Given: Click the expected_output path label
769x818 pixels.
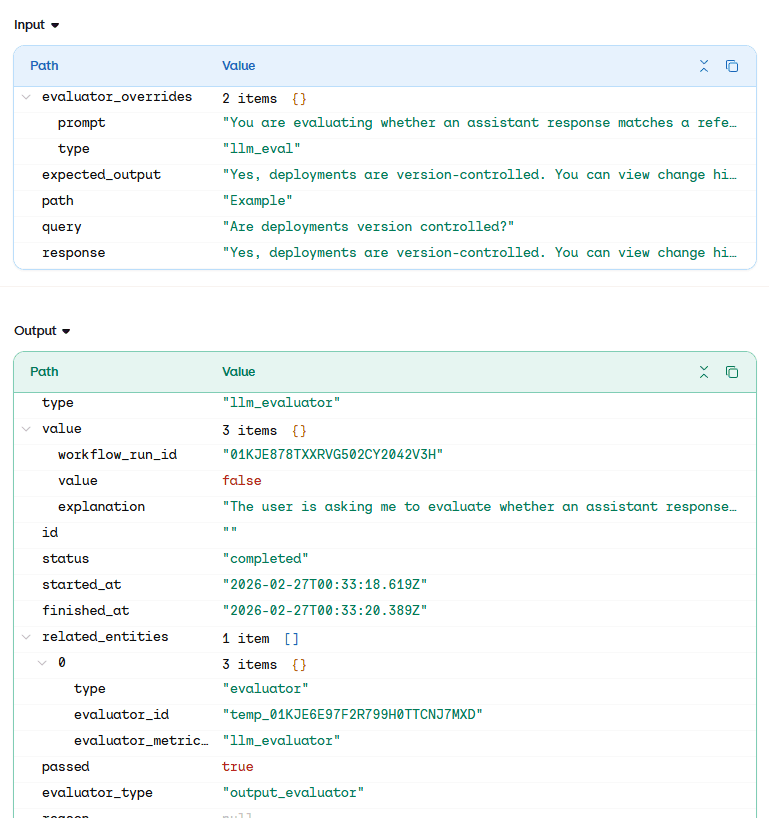Looking at the screenshot, I should click(101, 175).
